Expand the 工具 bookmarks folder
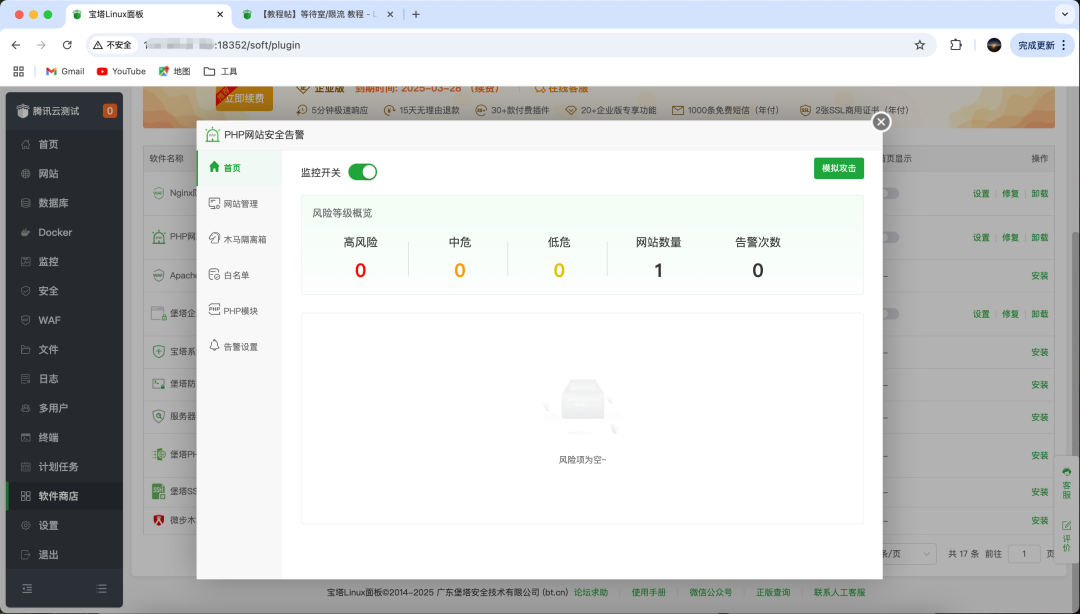Image resolution: width=1080 pixels, height=614 pixels. [x=219, y=71]
